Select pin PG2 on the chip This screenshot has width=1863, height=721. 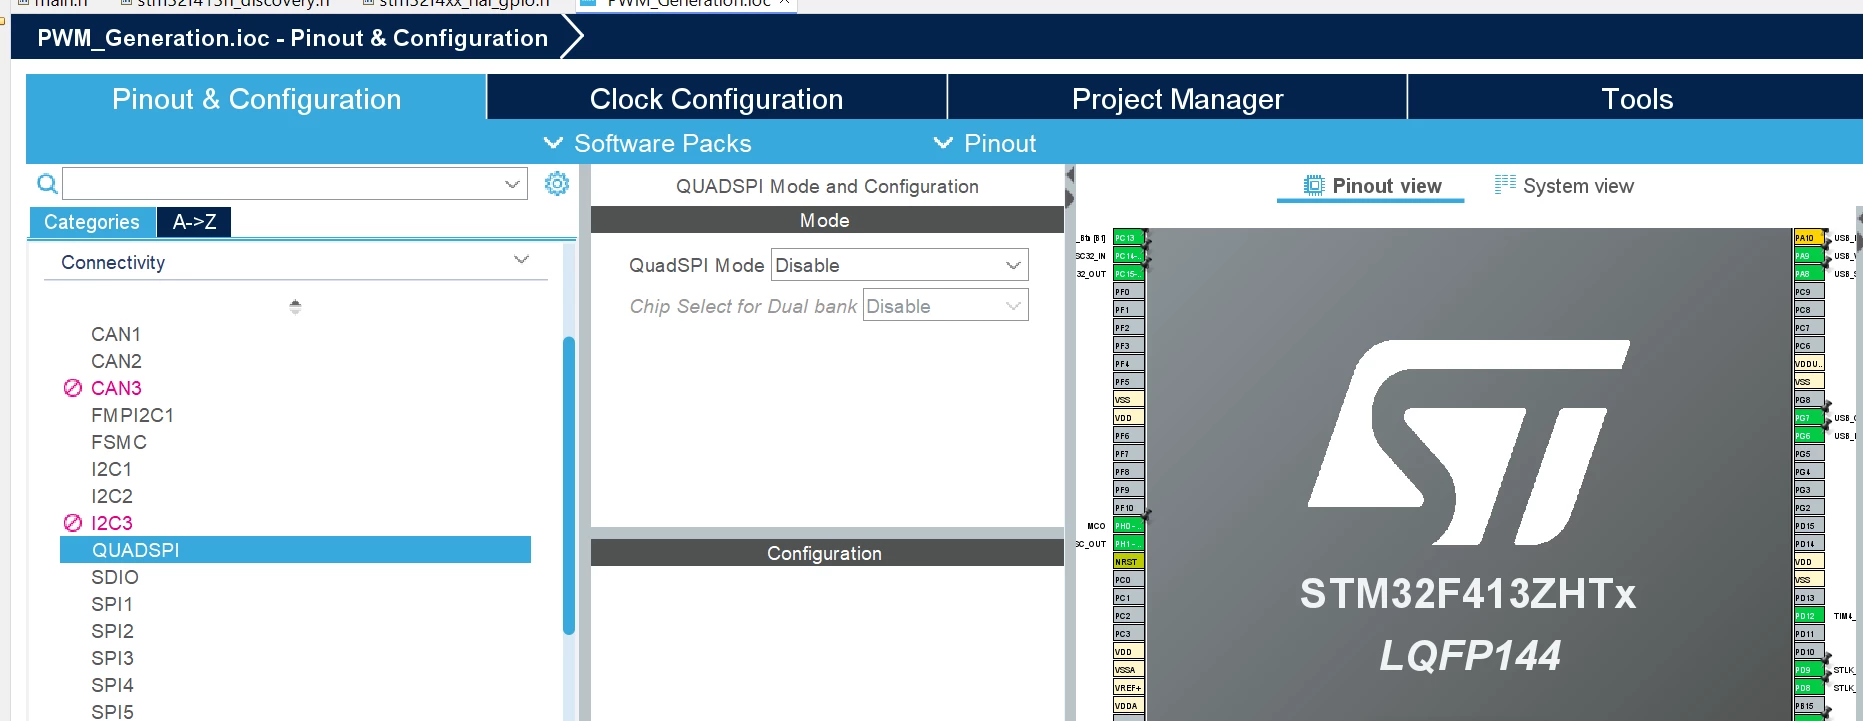click(1809, 508)
